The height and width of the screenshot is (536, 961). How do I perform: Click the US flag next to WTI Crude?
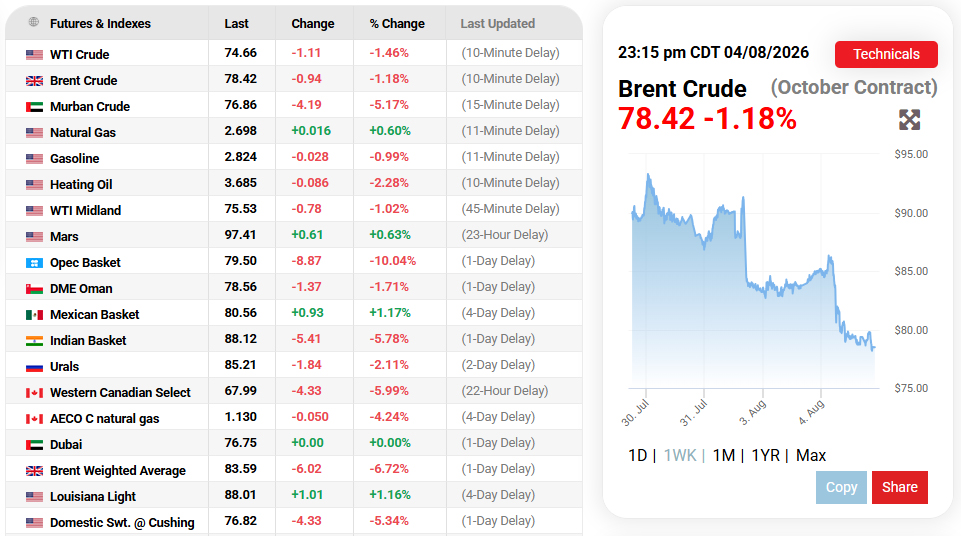pyautogui.click(x=34, y=55)
